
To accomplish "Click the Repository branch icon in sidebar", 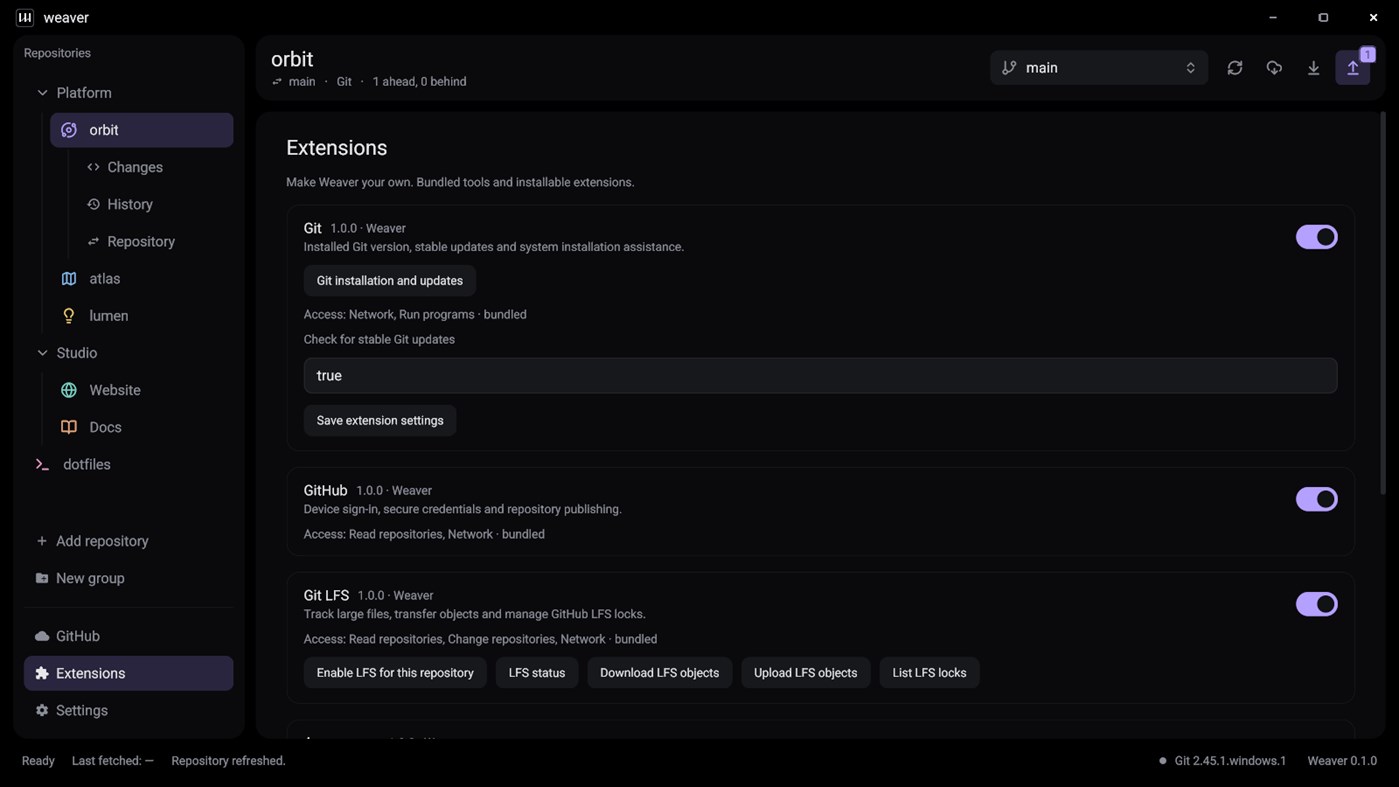I will [x=93, y=241].
